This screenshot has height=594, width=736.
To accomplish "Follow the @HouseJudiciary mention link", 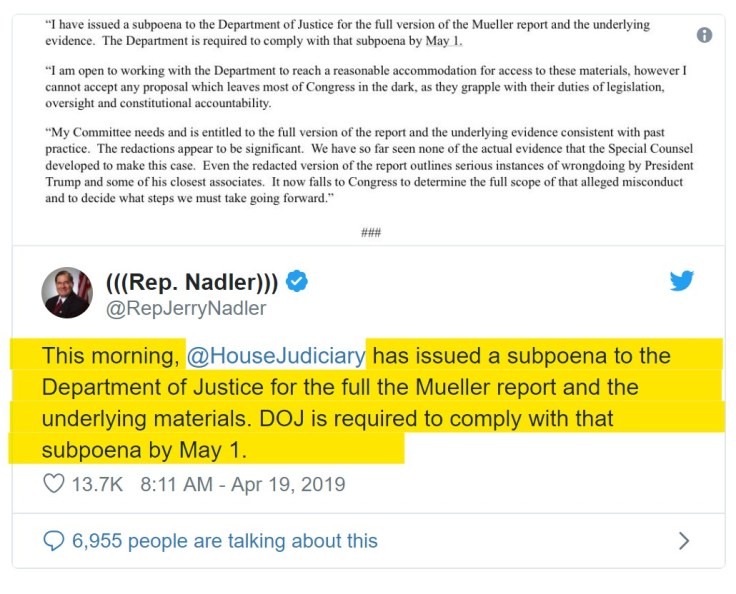I will [273, 356].
